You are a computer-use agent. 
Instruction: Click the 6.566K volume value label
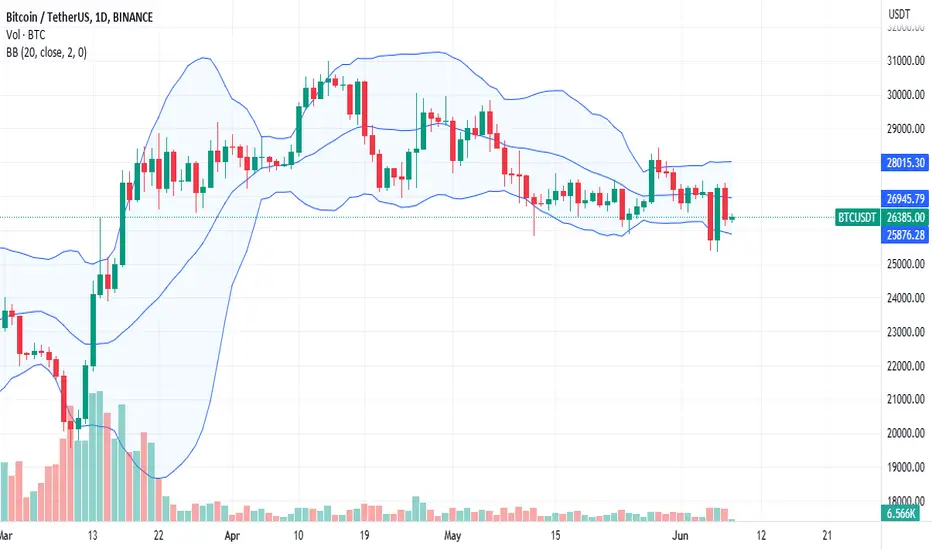(x=900, y=513)
